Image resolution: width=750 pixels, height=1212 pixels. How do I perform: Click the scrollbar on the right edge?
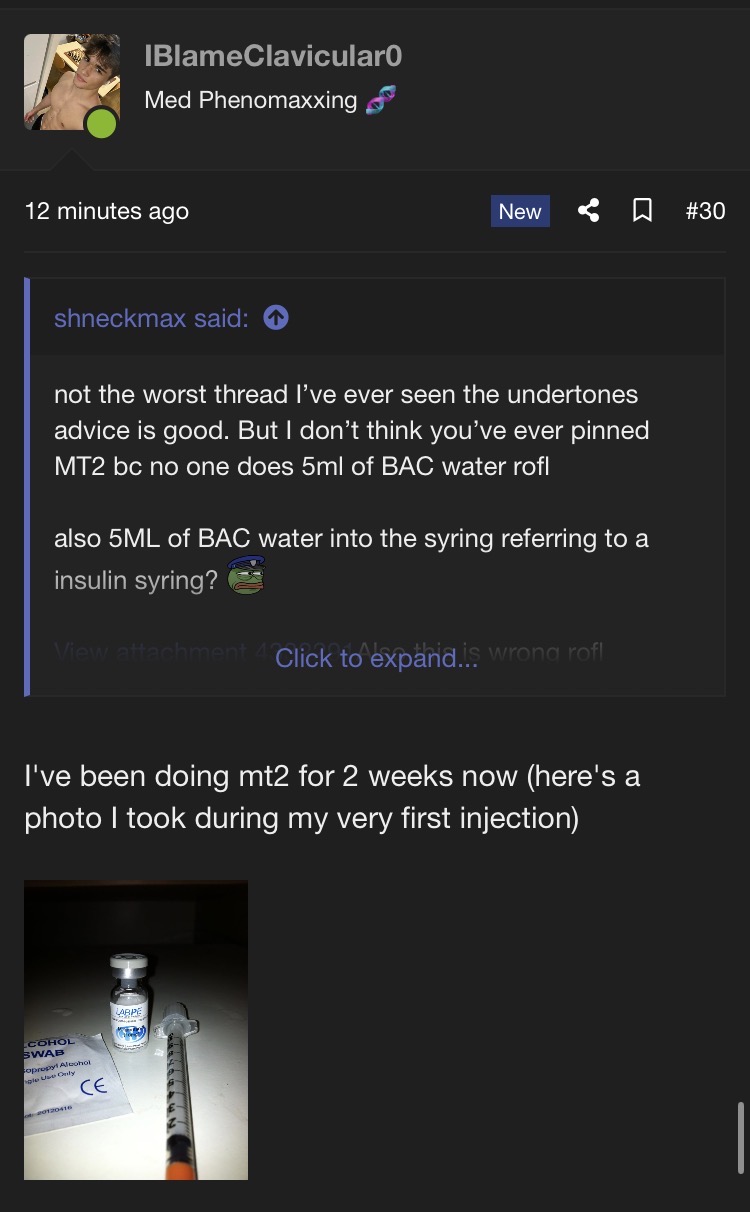740,1137
